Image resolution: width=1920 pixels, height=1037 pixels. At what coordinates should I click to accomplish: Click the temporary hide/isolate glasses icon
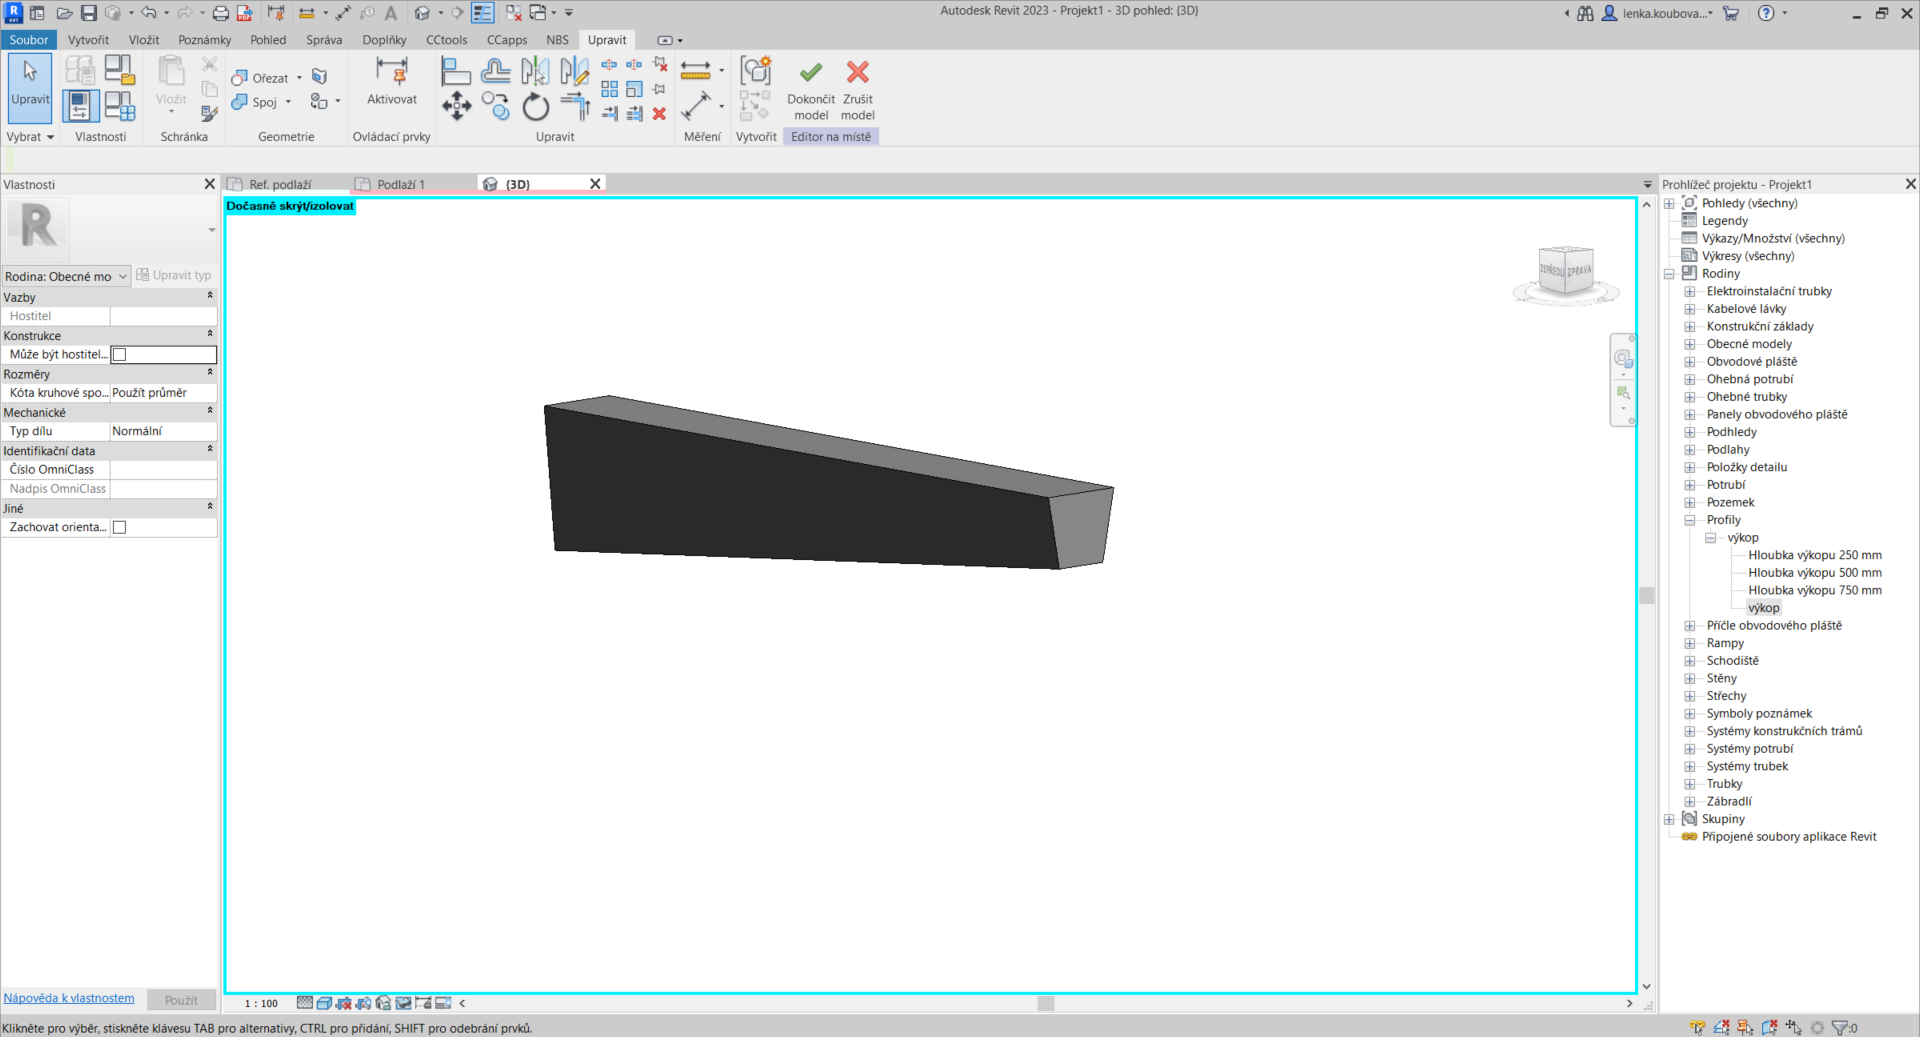click(403, 1003)
